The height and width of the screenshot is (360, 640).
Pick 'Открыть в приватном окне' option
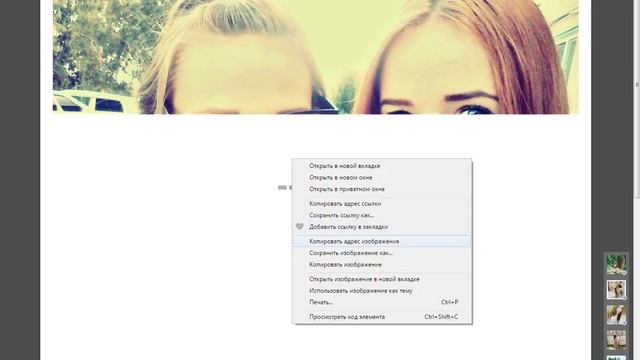click(x=382, y=189)
